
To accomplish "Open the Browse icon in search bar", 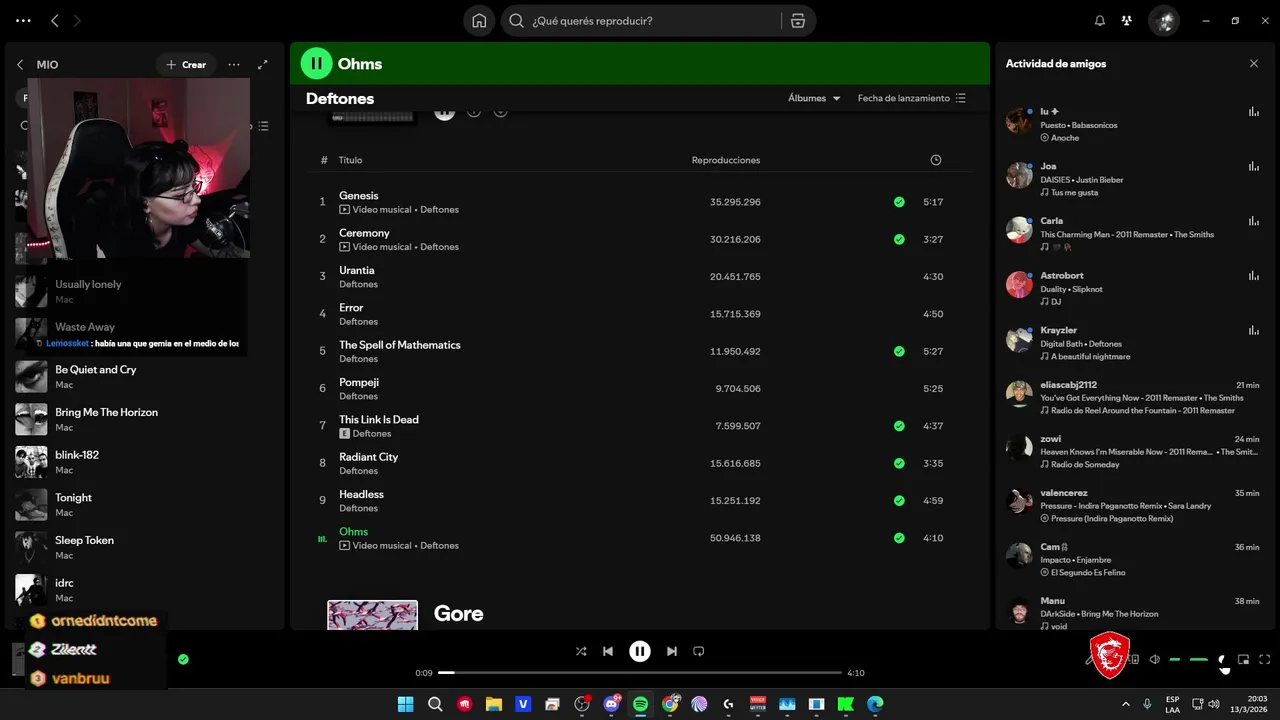I will coord(797,20).
